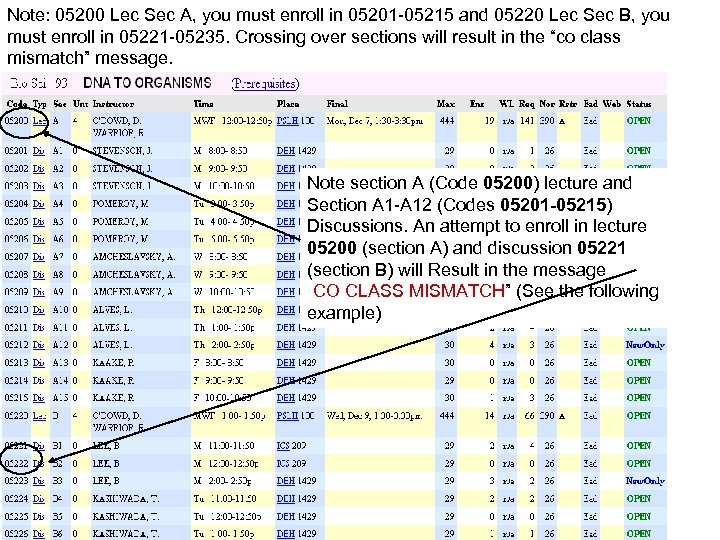Open the Prerequisites link for DNA to Organisms
The image size is (720, 540).
265,84
